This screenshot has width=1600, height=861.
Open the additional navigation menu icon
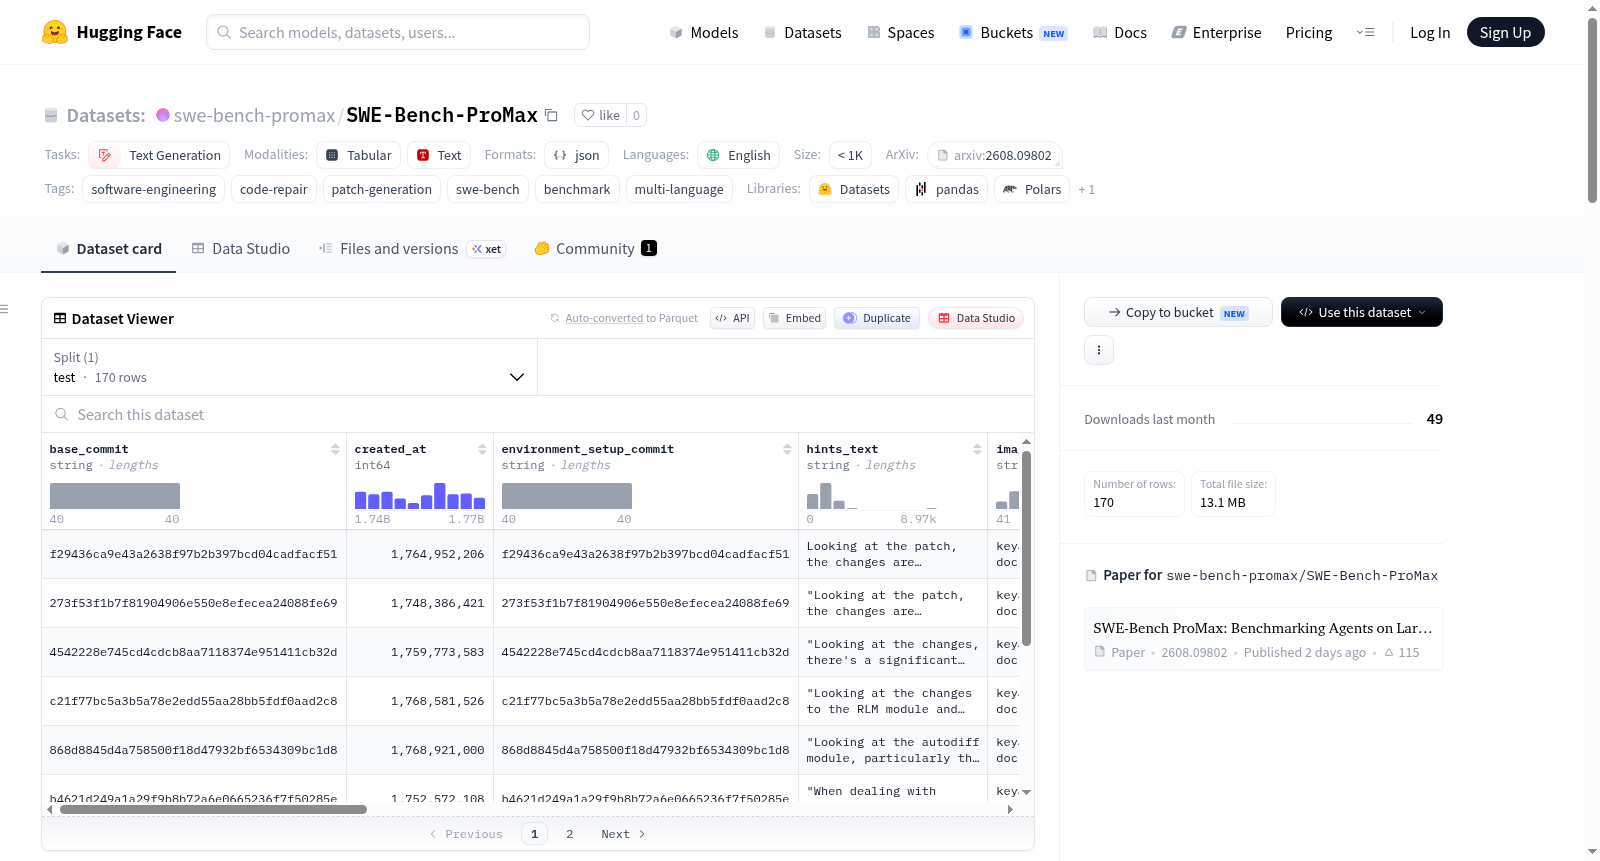click(1365, 32)
